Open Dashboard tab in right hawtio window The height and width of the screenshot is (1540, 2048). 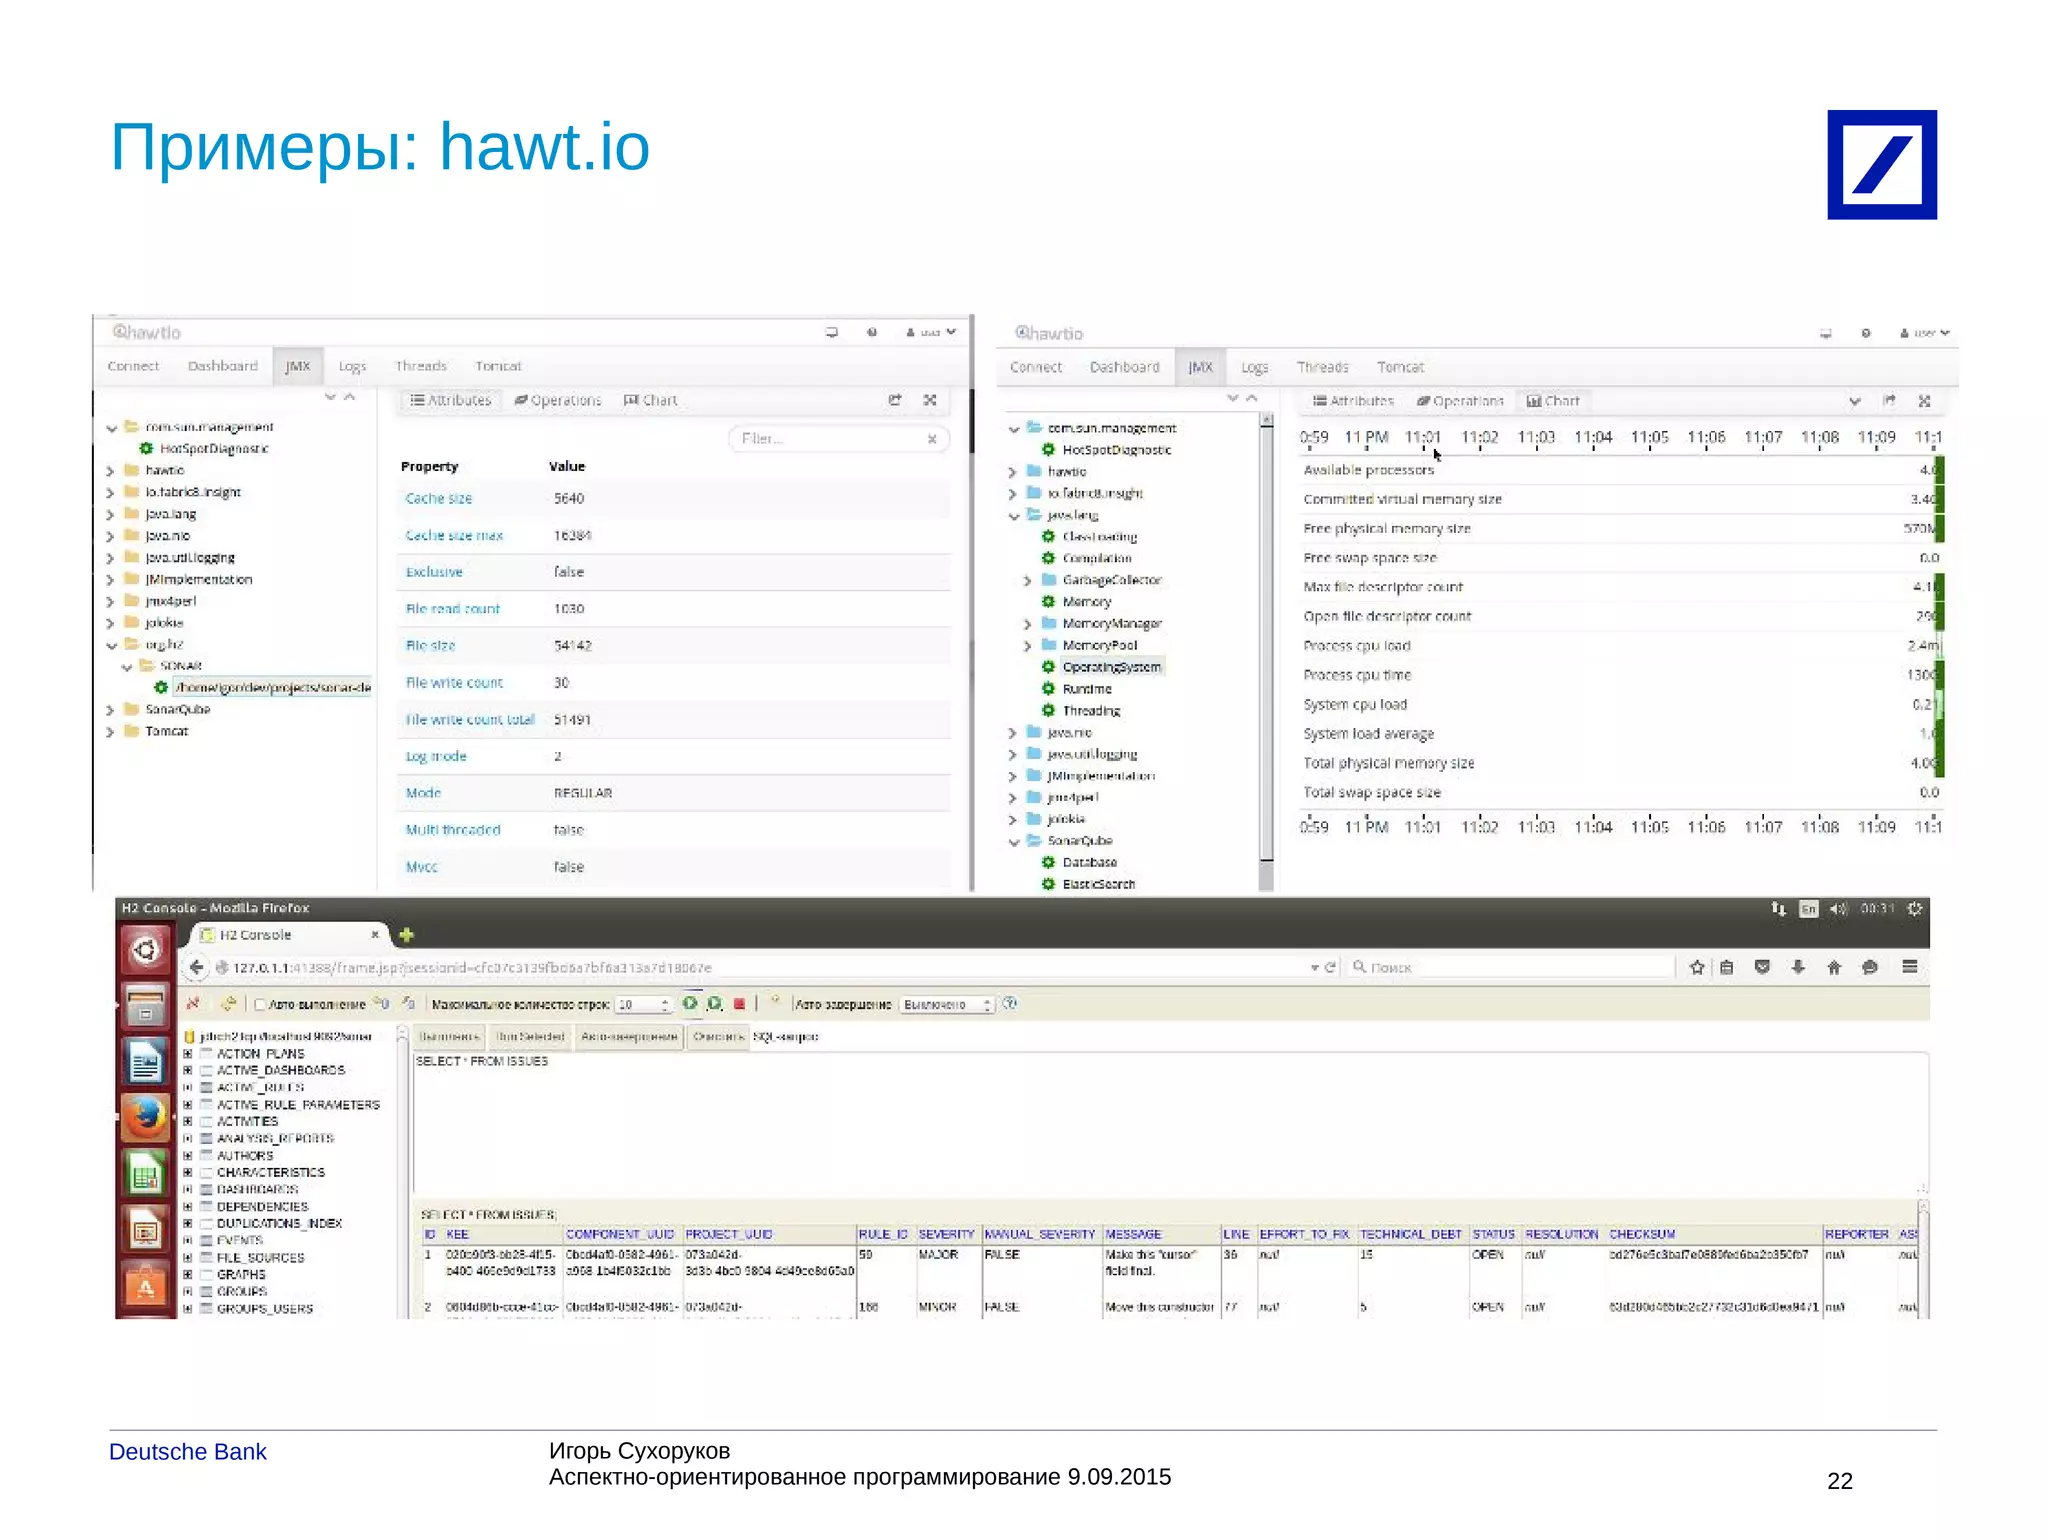1125,367
